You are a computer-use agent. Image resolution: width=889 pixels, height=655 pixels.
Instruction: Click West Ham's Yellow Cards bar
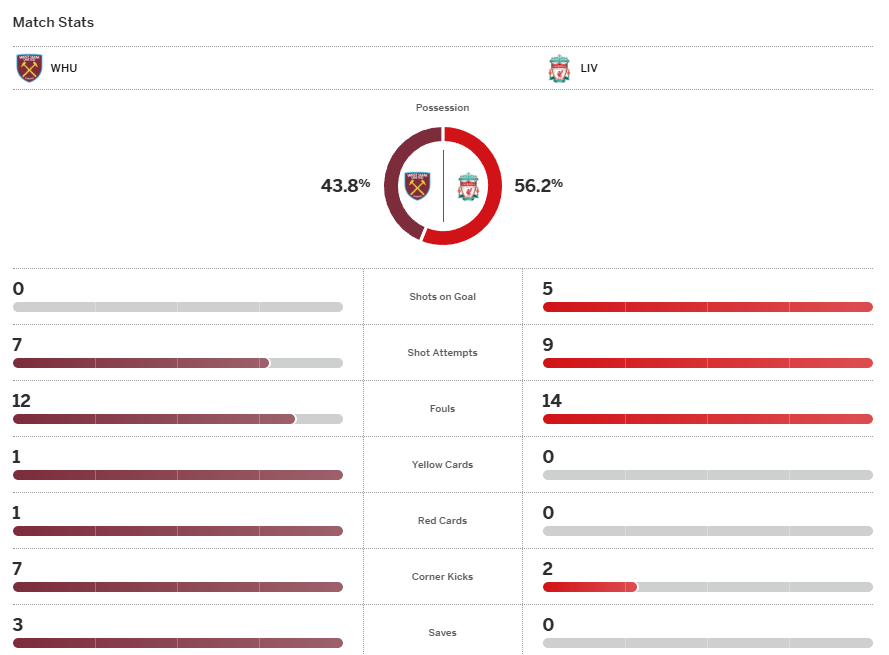coord(177,475)
